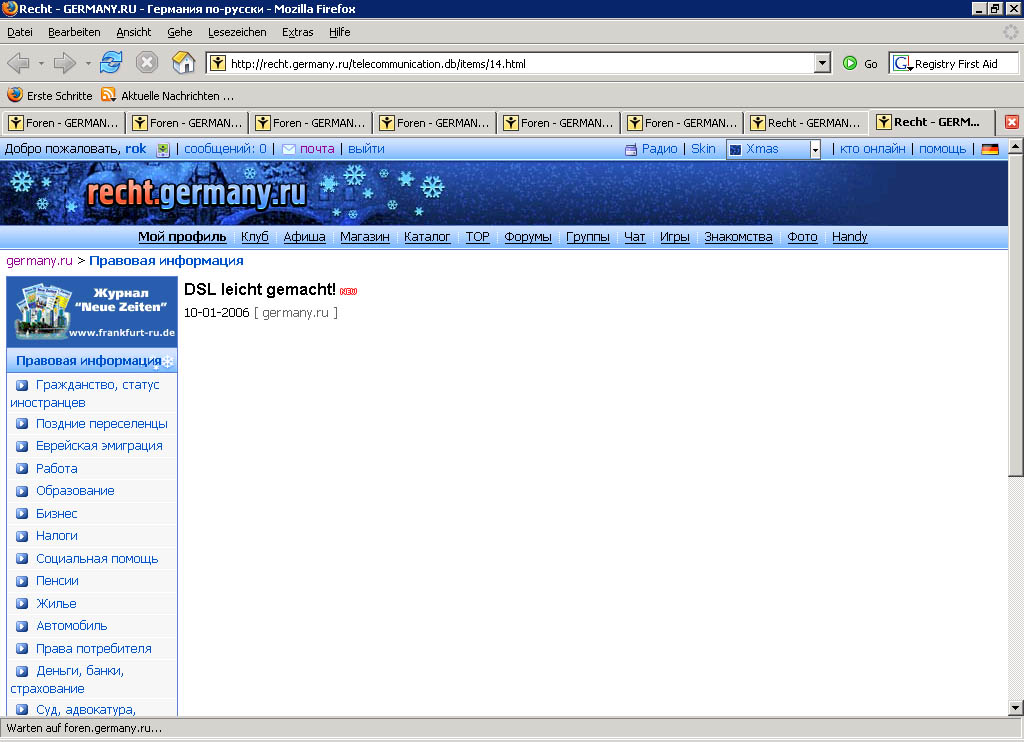The image size is (1024, 742).
Task: Click the arrow icon beside Пенсии
Action: 22,581
